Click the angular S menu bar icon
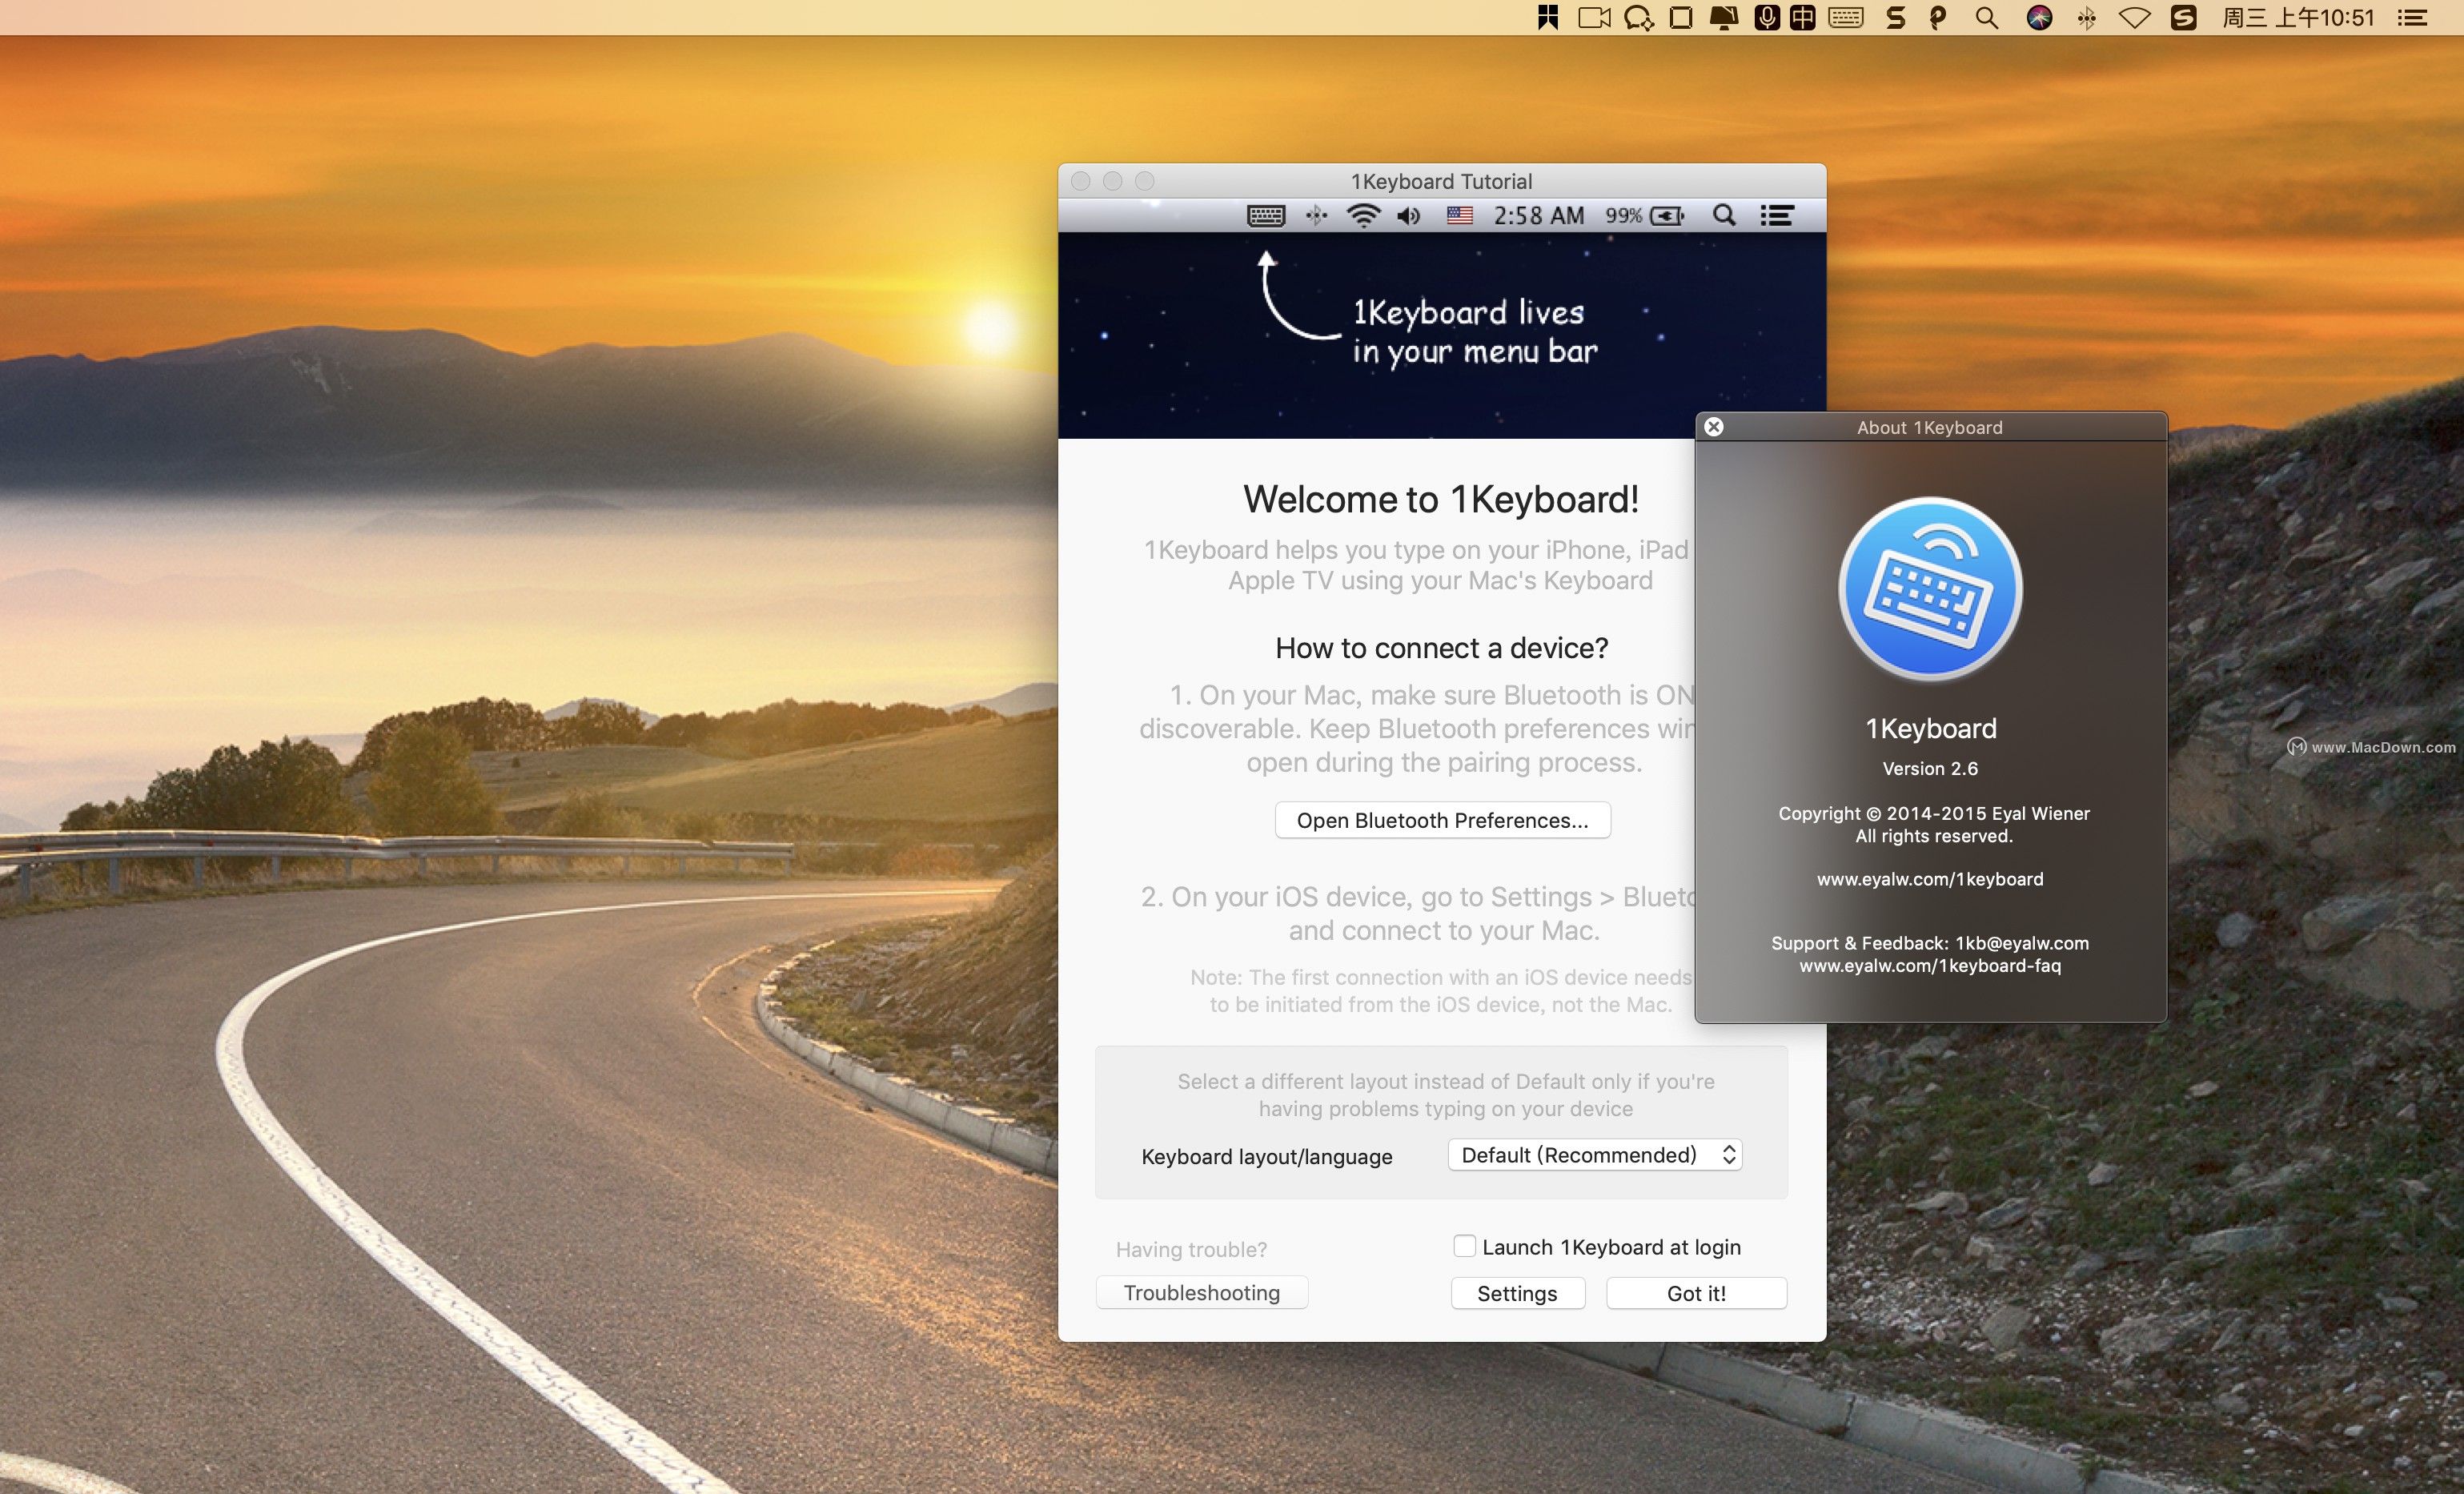Image resolution: width=2464 pixels, height=1494 pixels. [1895, 17]
